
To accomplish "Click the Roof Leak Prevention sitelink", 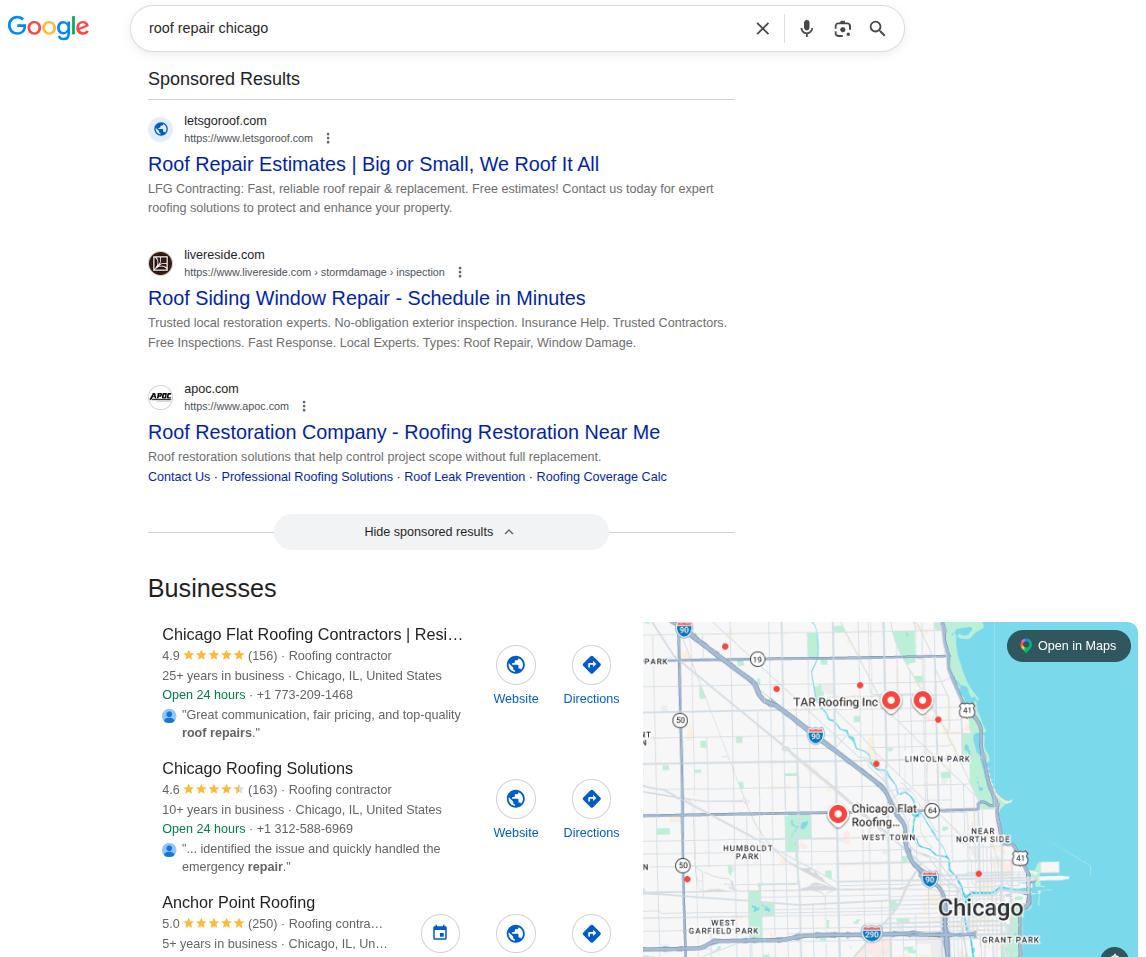I will pos(465,477).
